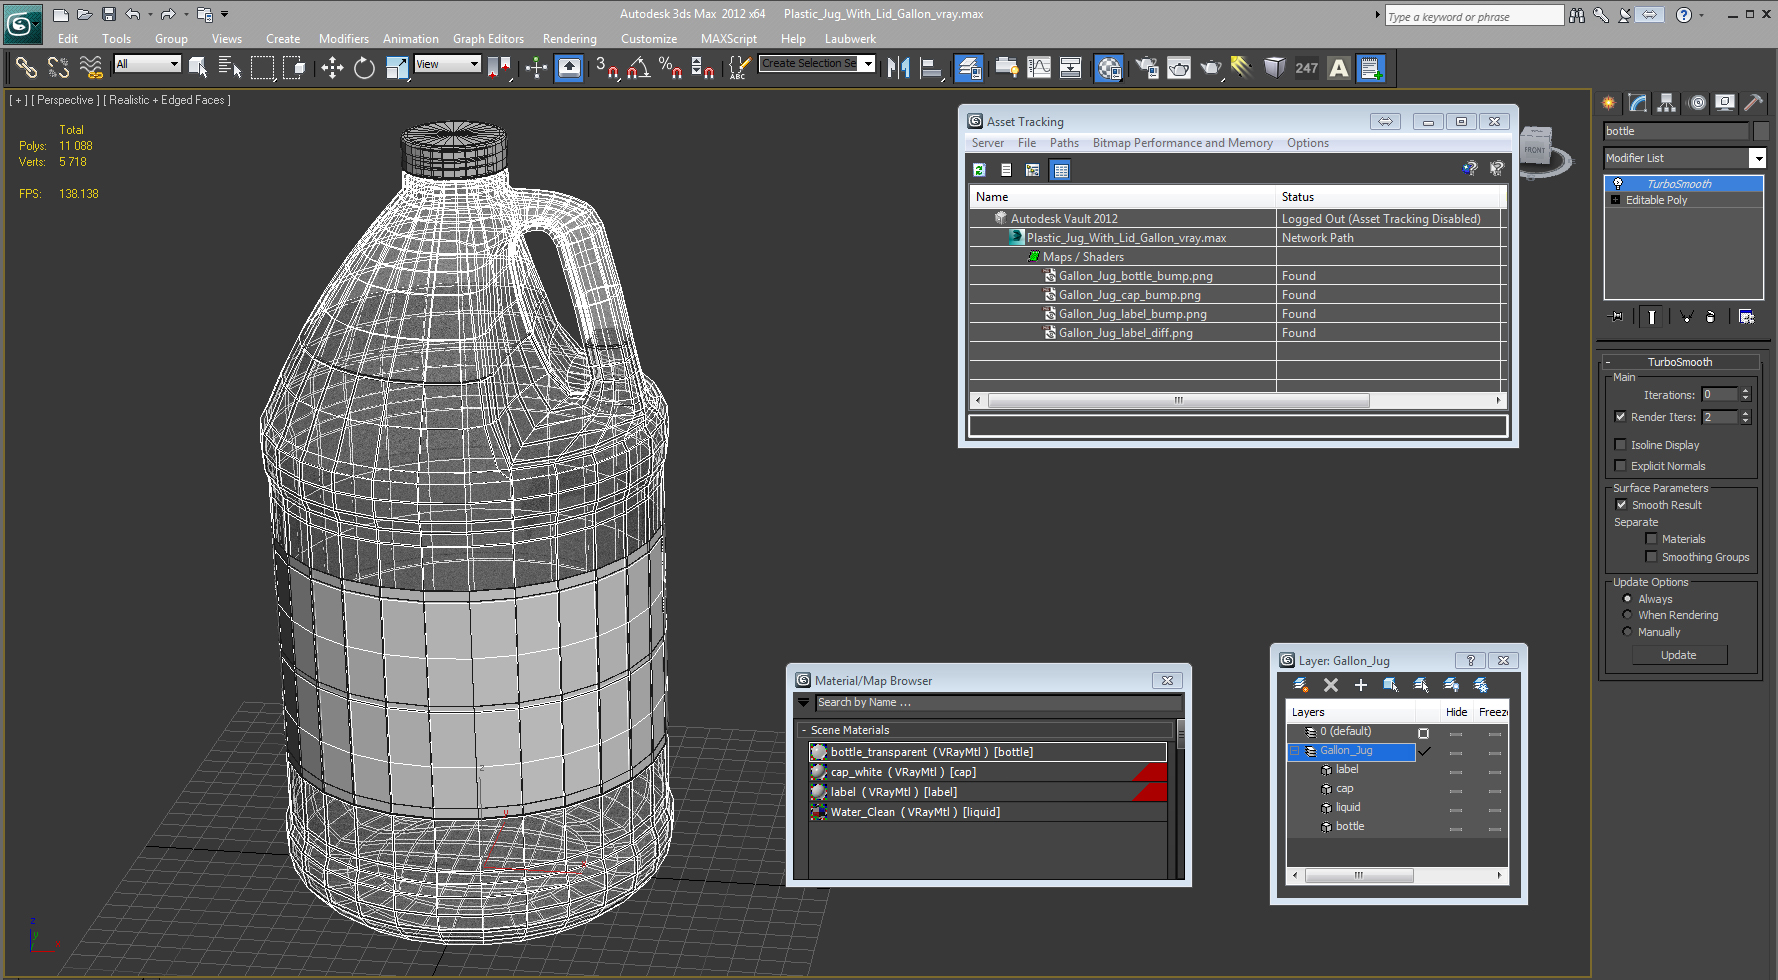1778x980 pixels.
Task: Select the Manually update option
Action: [x=1627, y=632]
